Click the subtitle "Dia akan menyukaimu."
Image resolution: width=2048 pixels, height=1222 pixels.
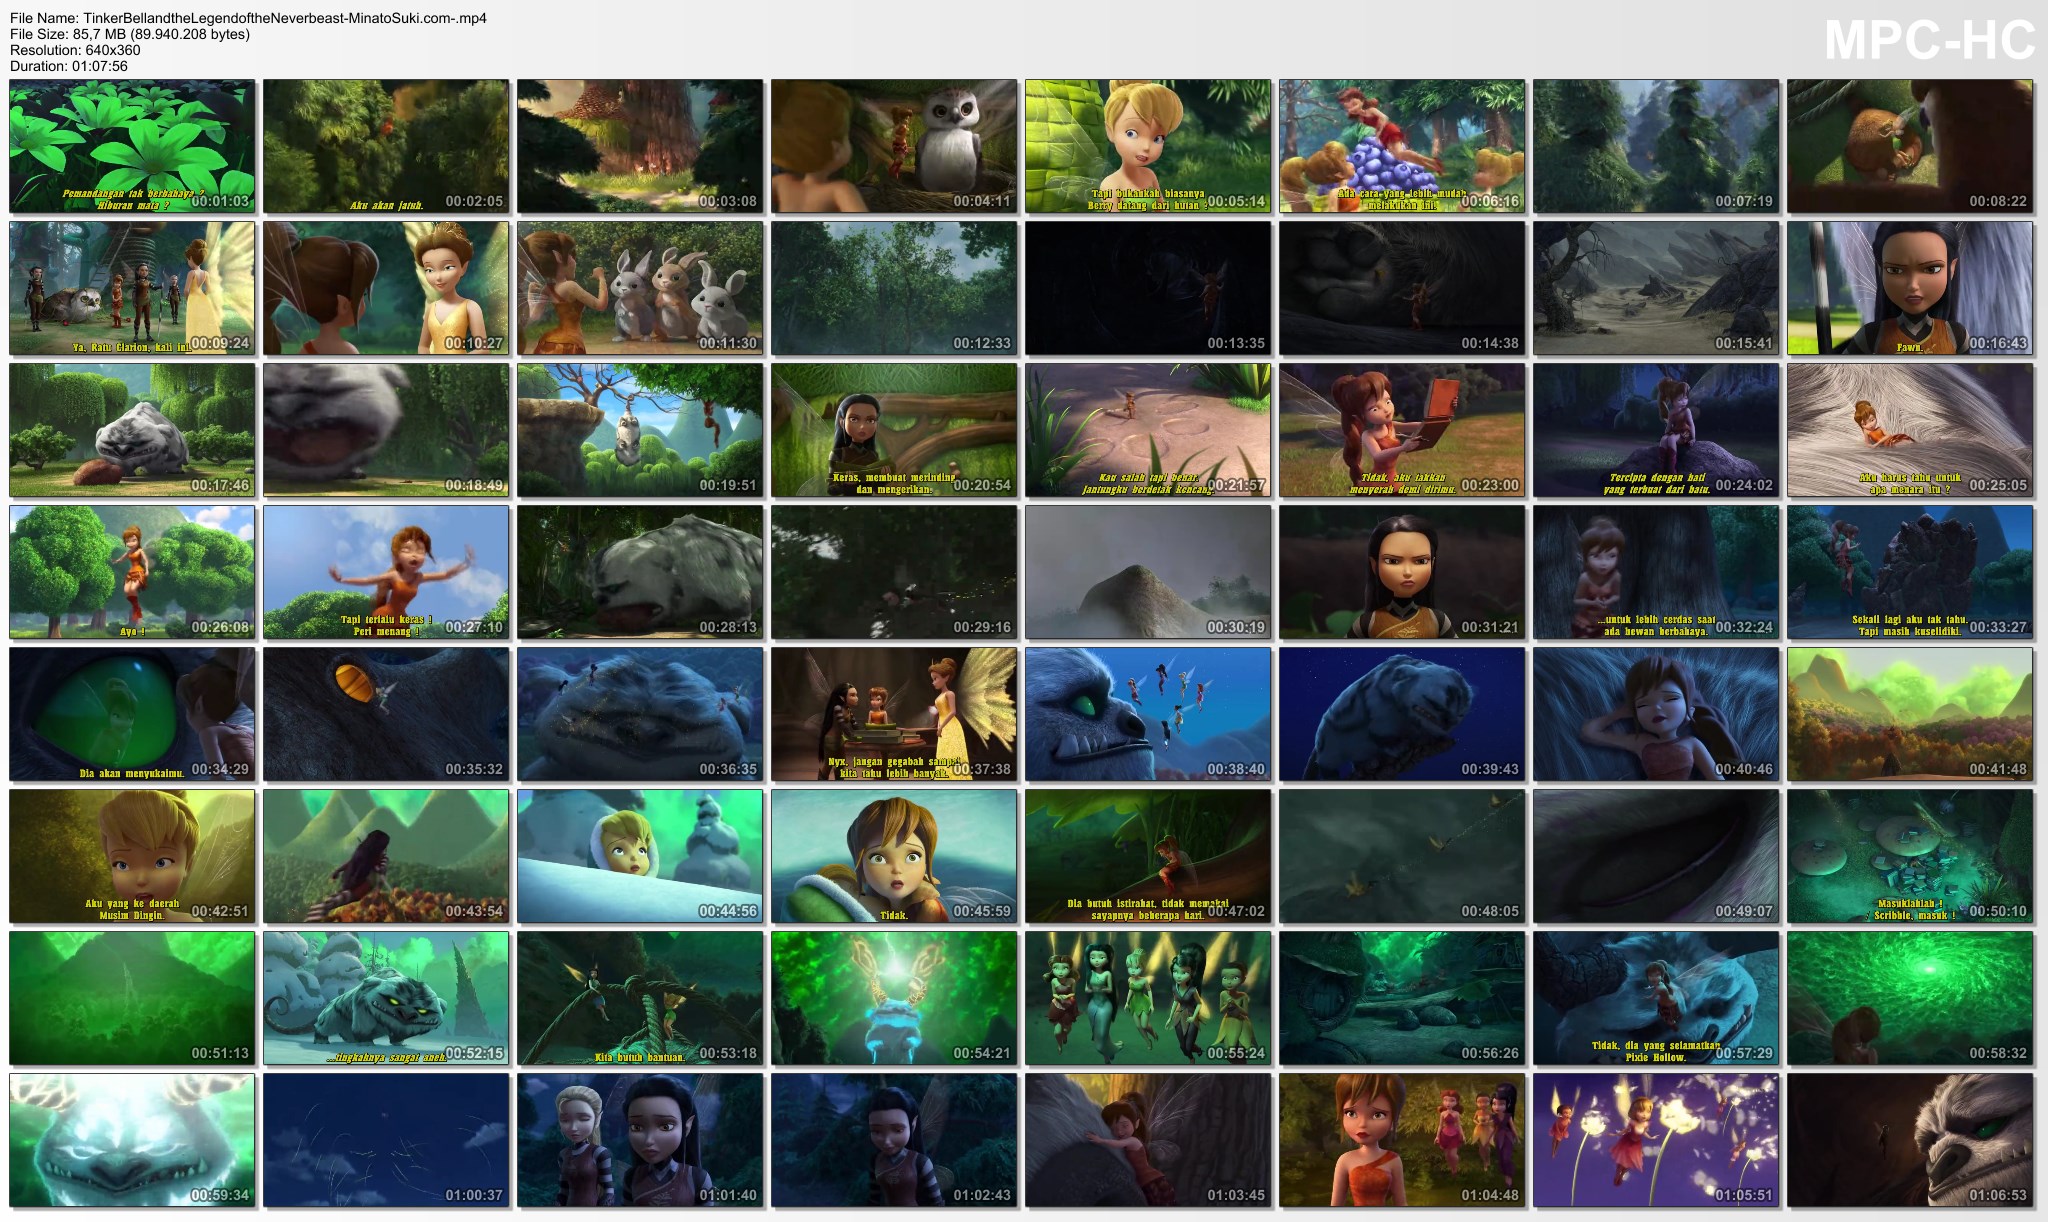click(x=132, y=773)
